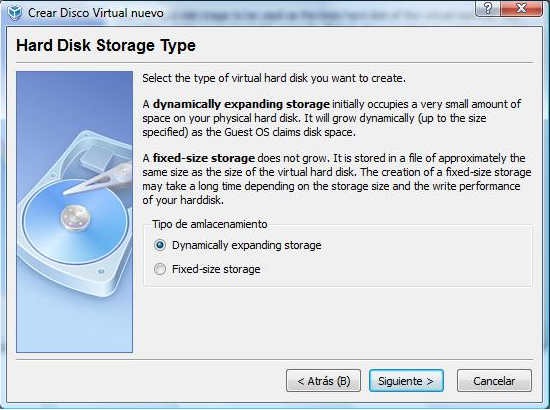Image resolution: width=550 pixels, height=410 pixels.
Task: Click the blue disk platter in the illustration
Action: tap(75, 222)
